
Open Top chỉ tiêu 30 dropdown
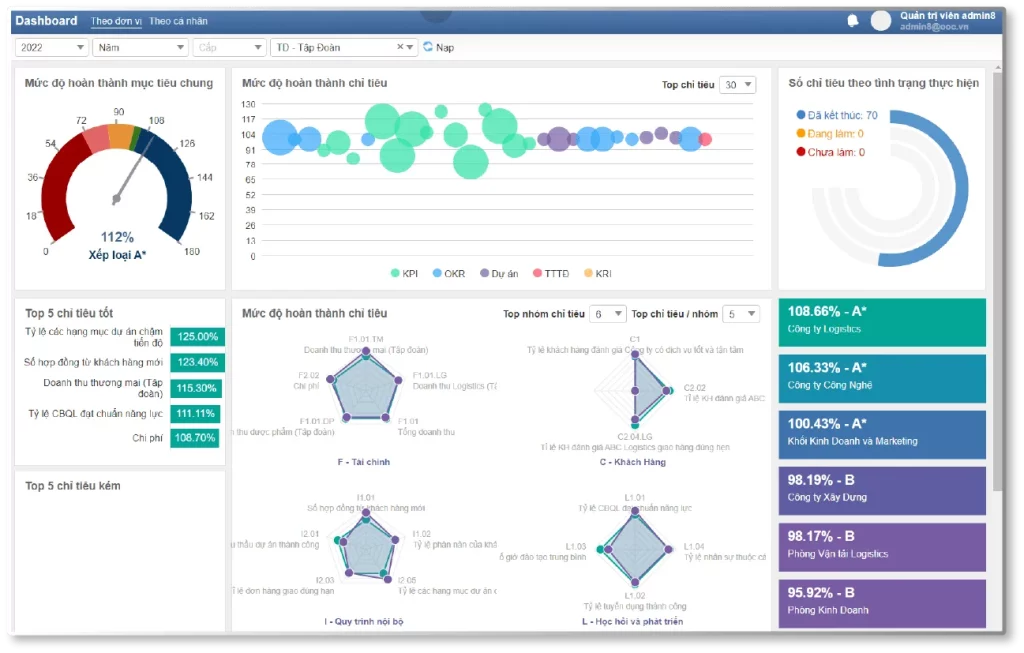click(737, 84)
